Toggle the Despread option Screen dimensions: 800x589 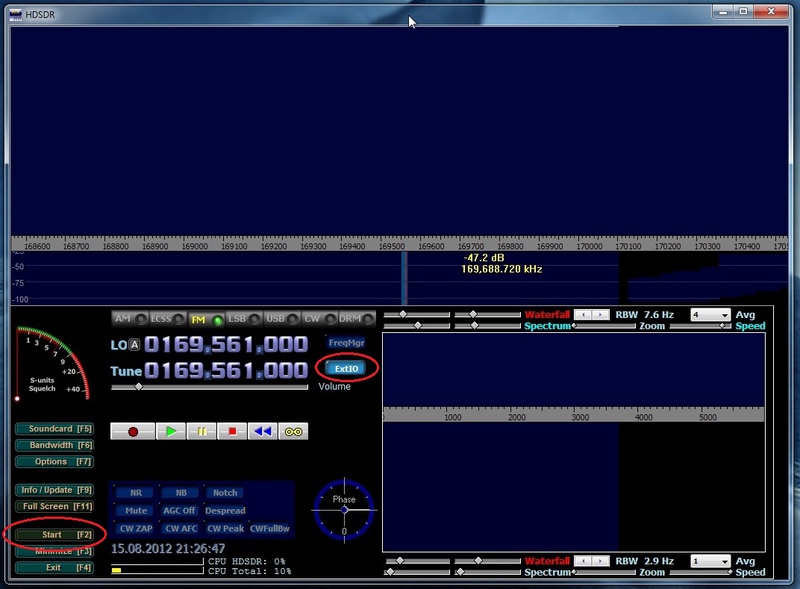(225, 510)
